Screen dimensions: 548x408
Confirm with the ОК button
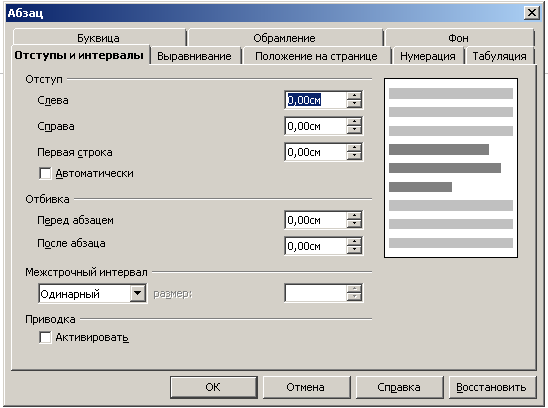click(x=214, y=387)
